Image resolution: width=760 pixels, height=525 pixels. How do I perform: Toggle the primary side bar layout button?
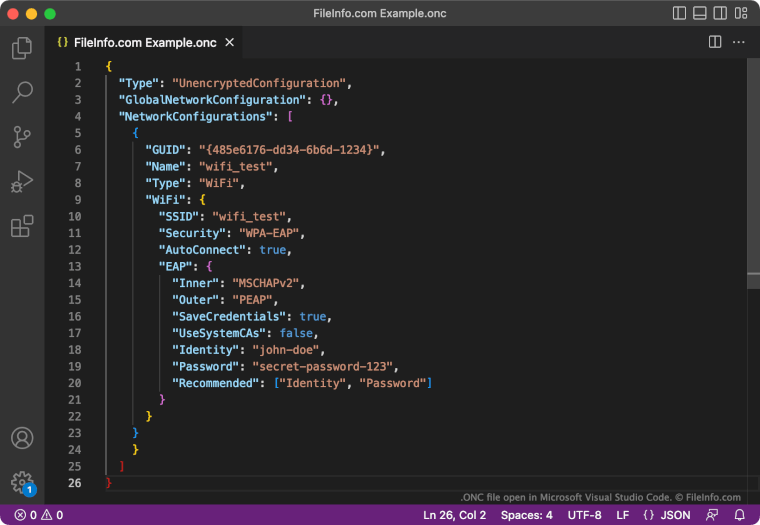click(x=680, y=14)
